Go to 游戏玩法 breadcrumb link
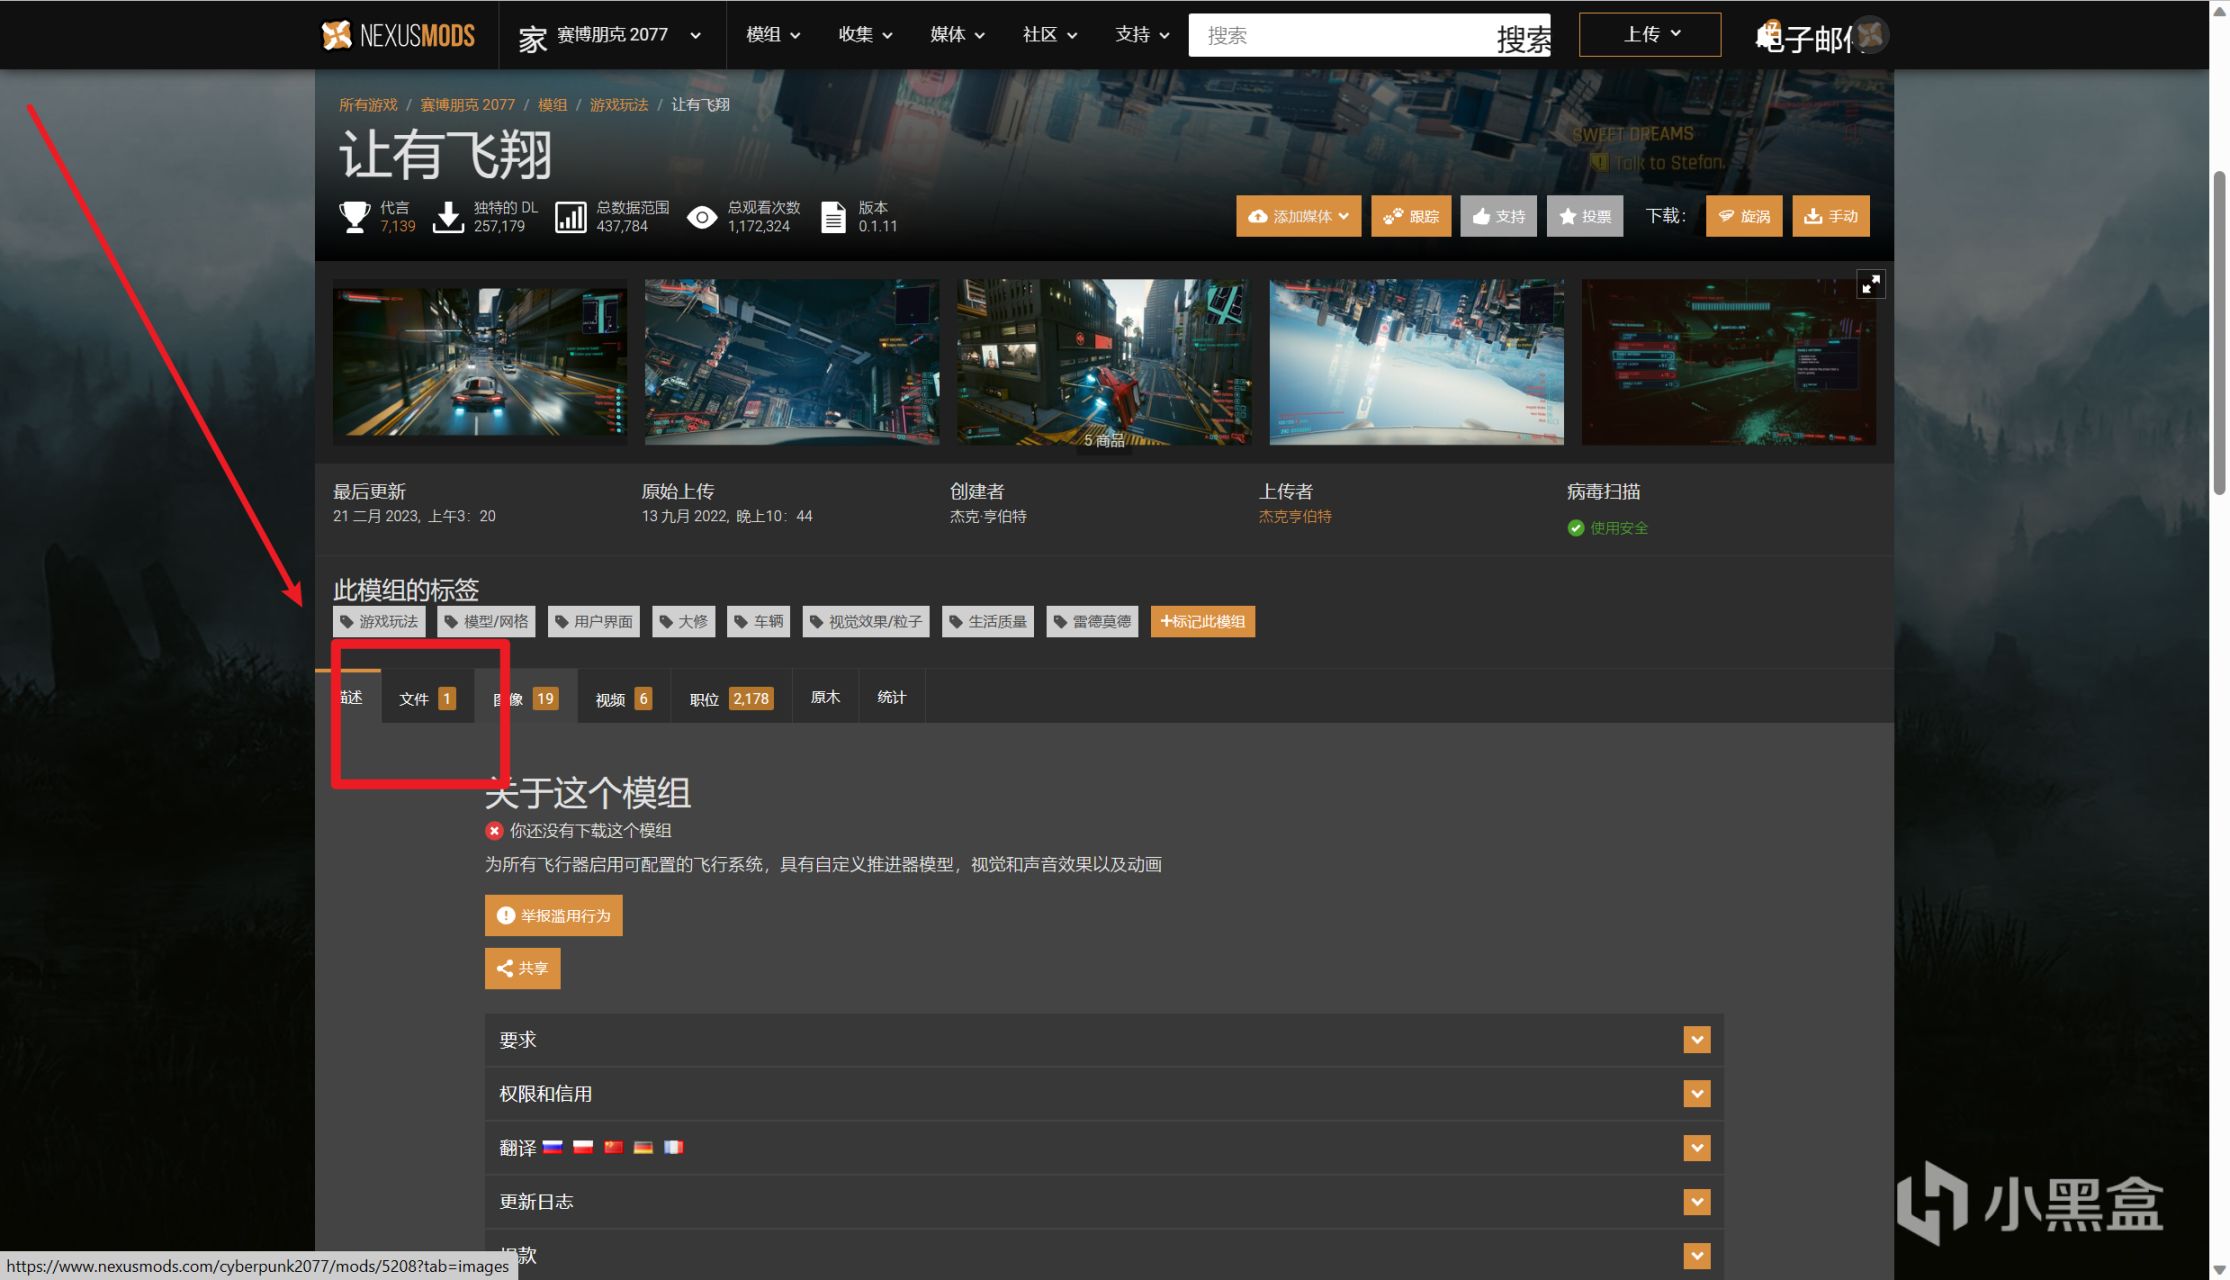This screenshot has width=2230, height=1280. point(619,105)
